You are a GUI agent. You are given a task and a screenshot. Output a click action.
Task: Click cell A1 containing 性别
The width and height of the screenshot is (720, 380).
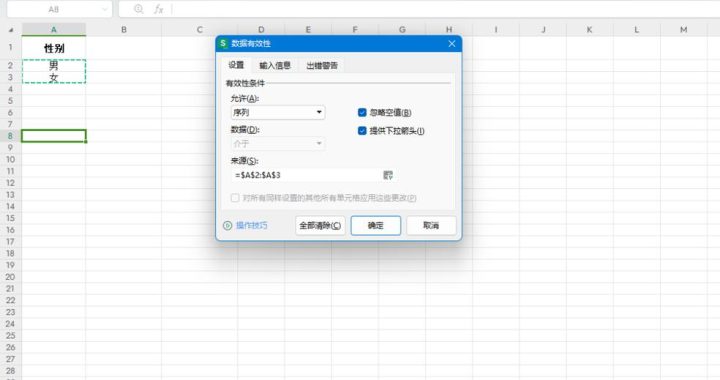54,48
